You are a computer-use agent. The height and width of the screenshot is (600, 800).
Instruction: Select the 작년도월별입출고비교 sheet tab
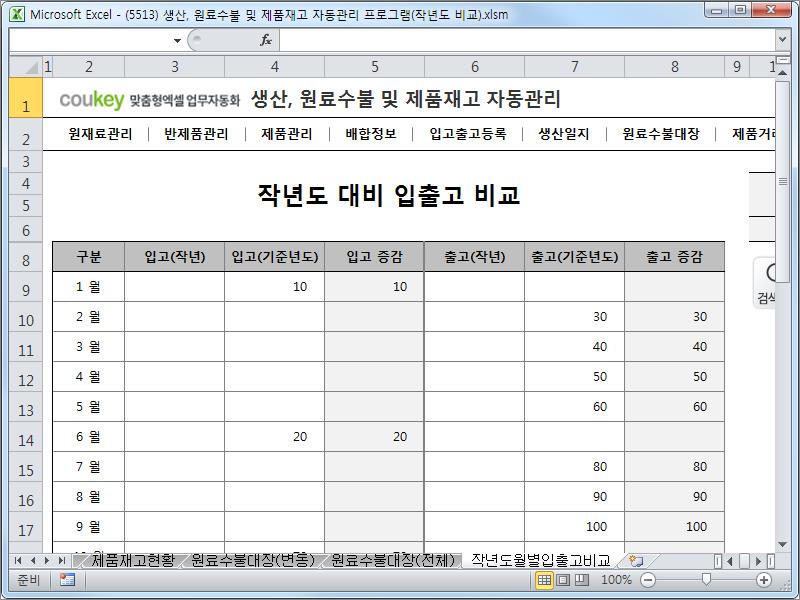[x=540, y=561]
